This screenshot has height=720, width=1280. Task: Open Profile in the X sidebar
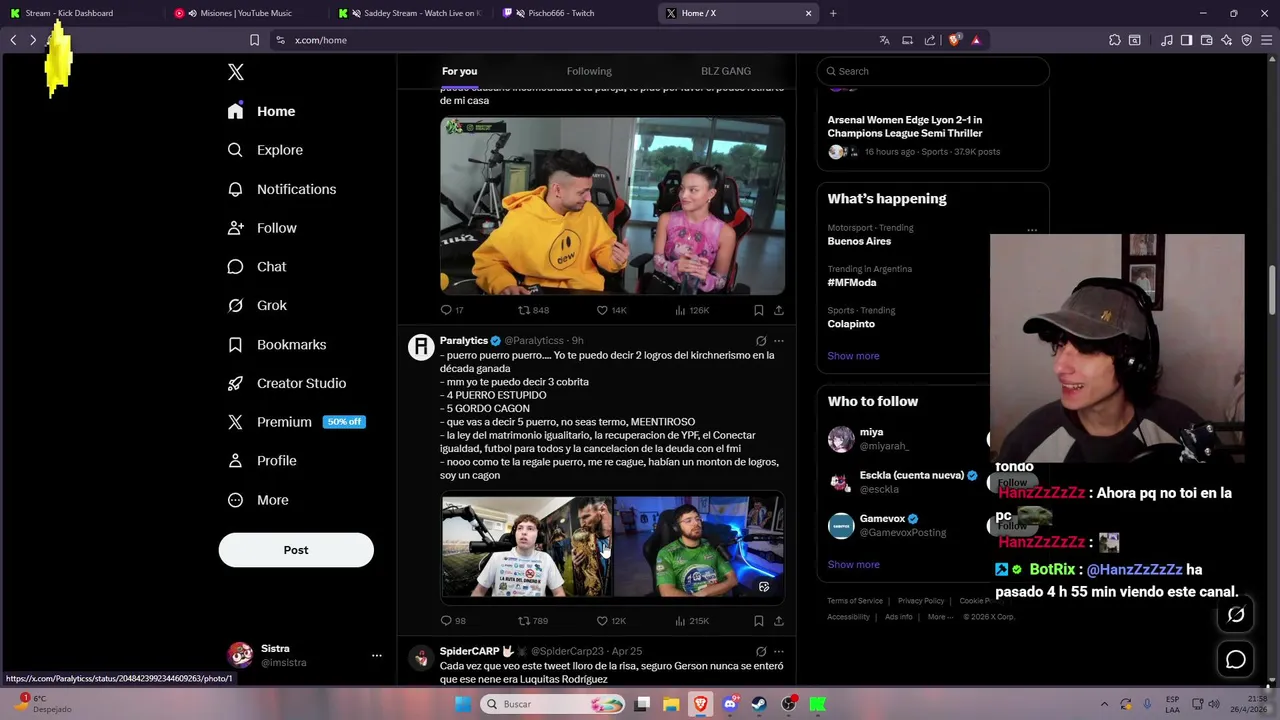pyautogui.click(x=262, y=461)
